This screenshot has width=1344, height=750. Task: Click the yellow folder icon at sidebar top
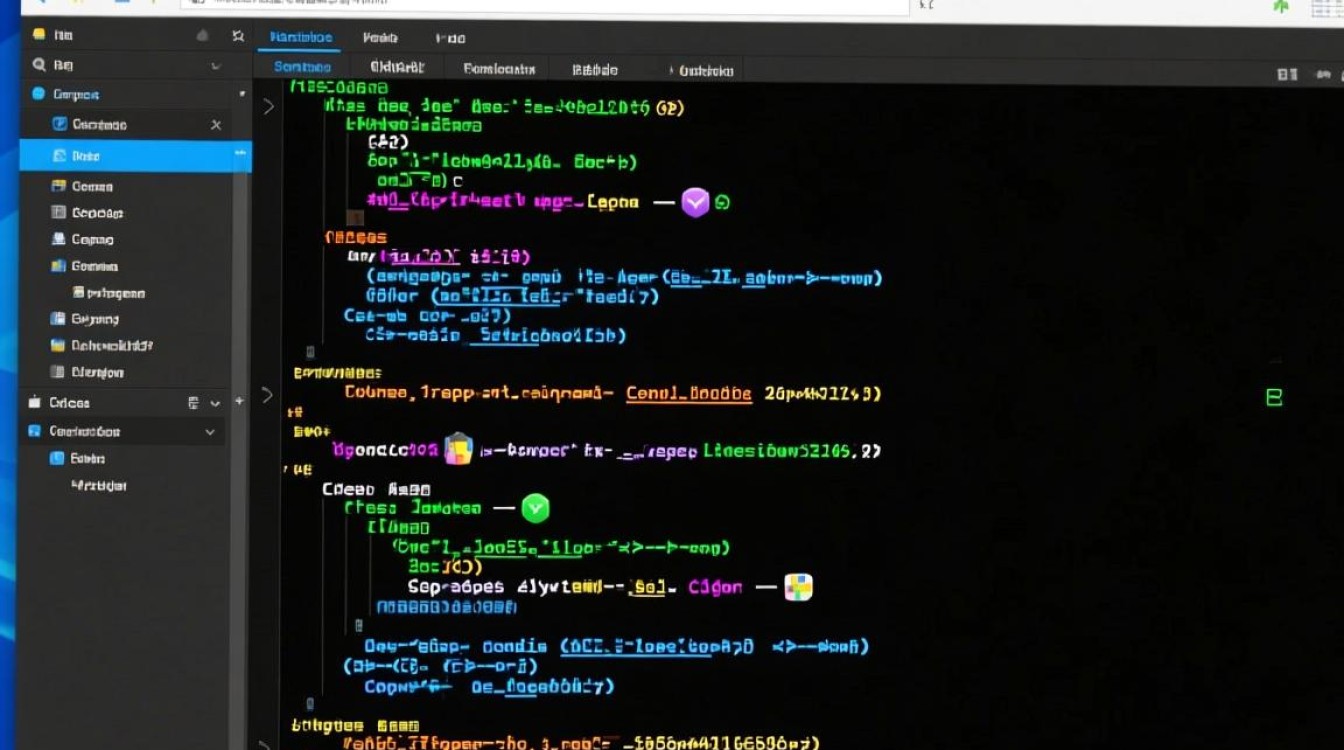tap(39, 35)
